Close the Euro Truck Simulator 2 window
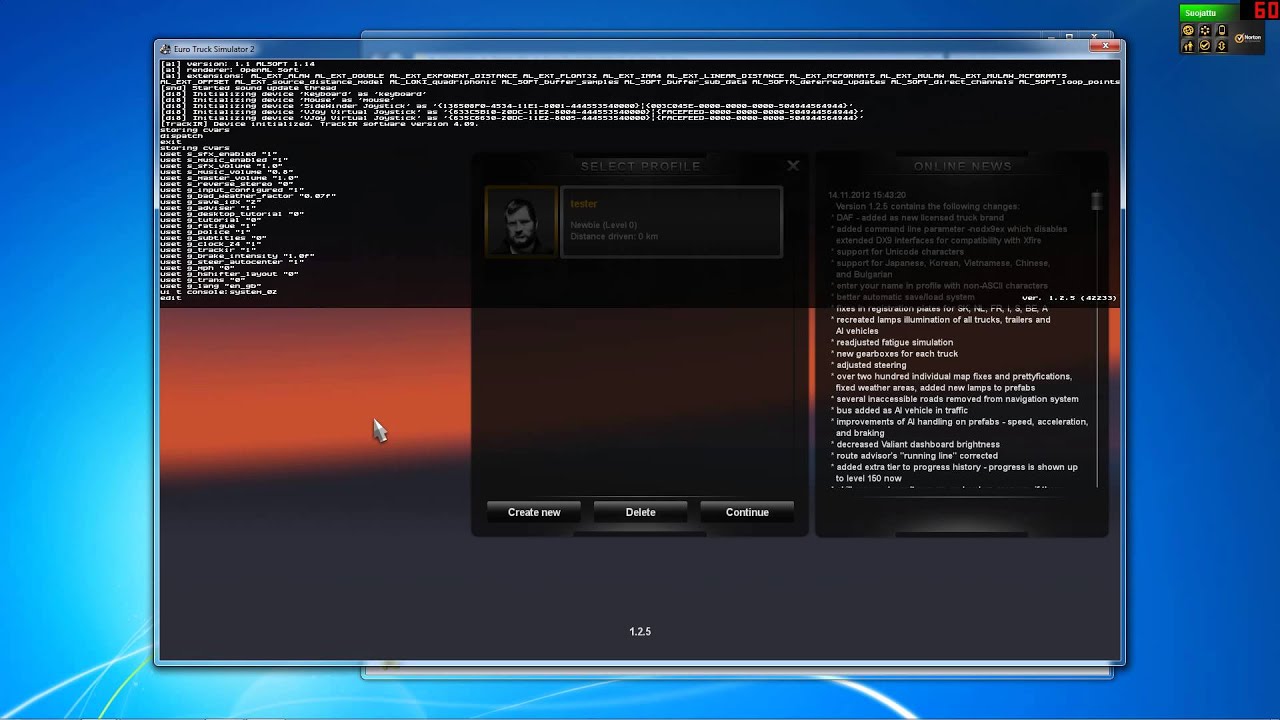1280x720 pixels. [1105, 46]
